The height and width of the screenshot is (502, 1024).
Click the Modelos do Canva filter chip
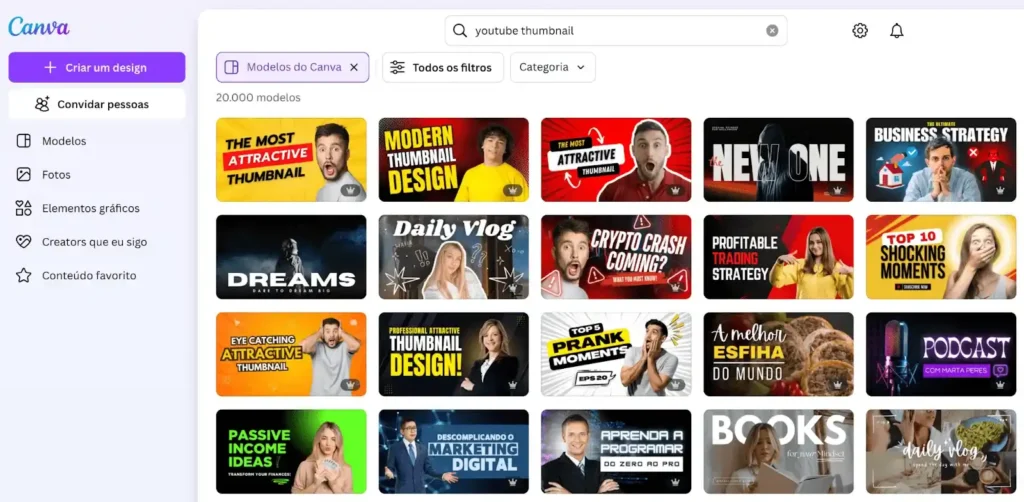click(x=293, y=67)
